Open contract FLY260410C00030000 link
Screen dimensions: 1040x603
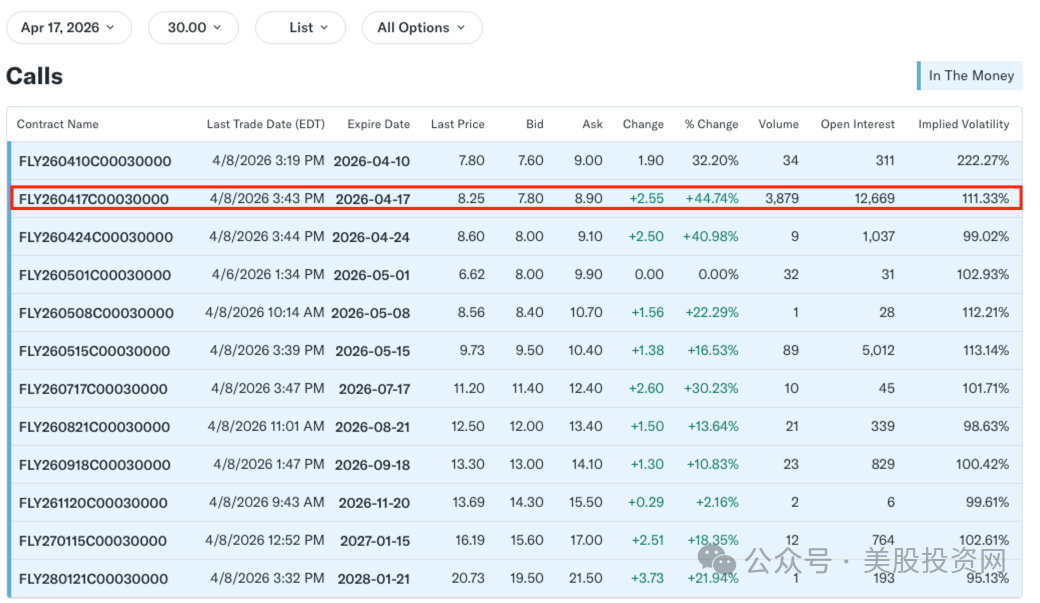coord(95,161)
